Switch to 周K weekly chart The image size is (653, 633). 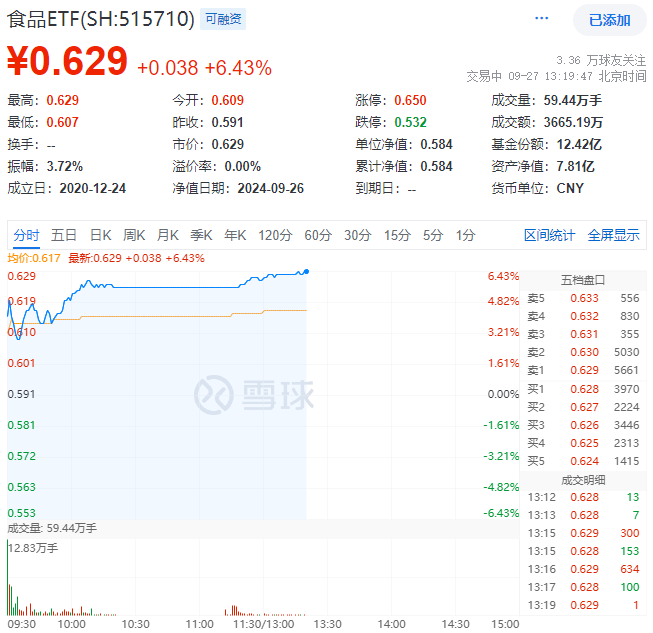point(135,235)
